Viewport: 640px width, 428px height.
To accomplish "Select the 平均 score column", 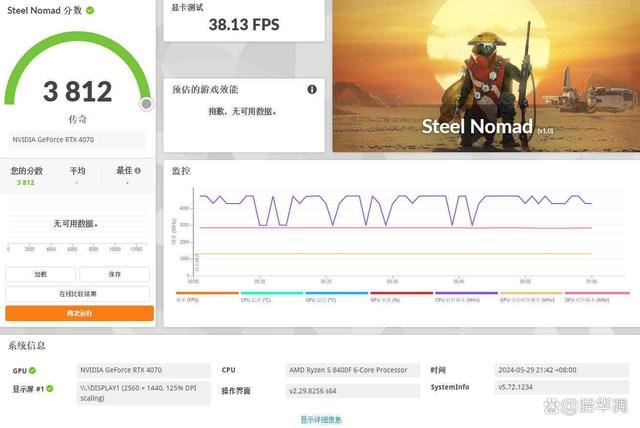I will [x=77, y=176].
